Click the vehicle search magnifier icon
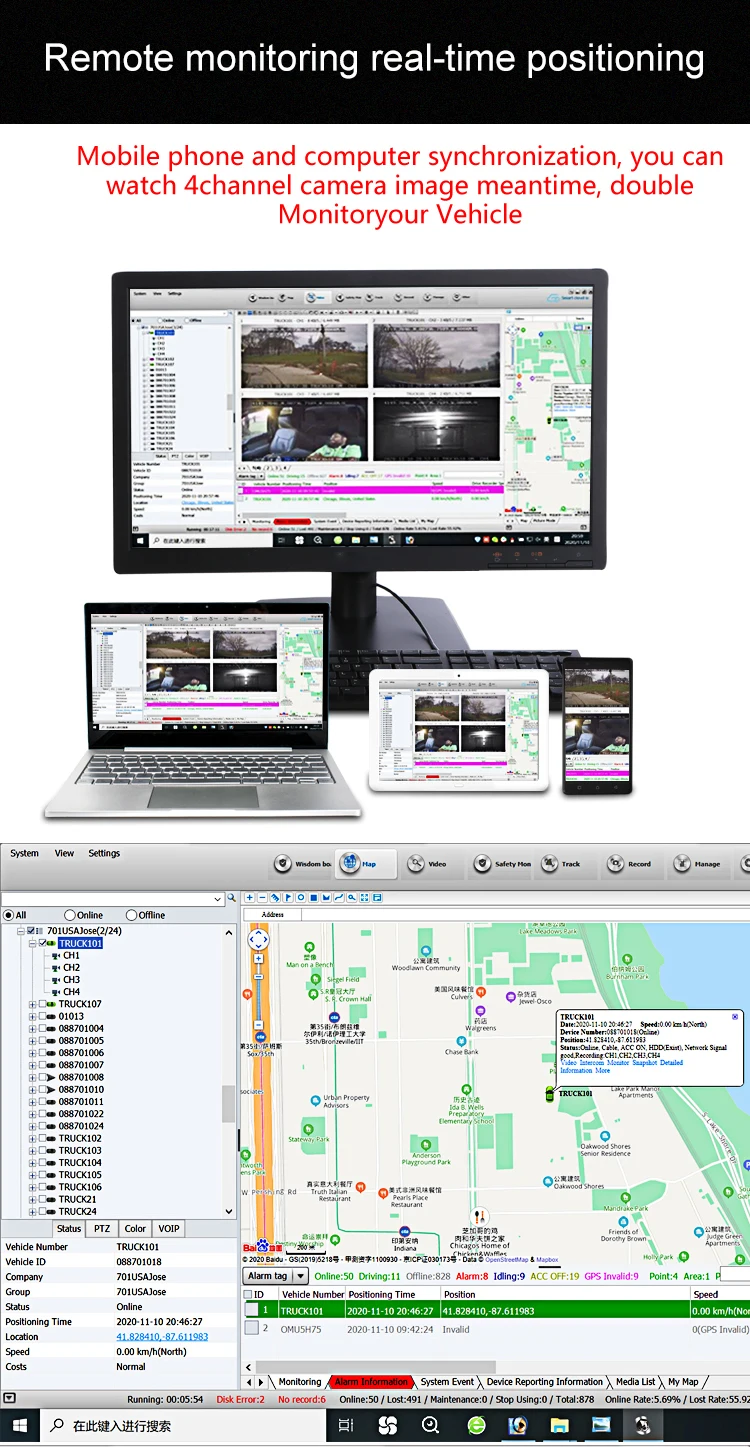The width and height of the screenshot is (750, 1447). [x=232, y=899]
